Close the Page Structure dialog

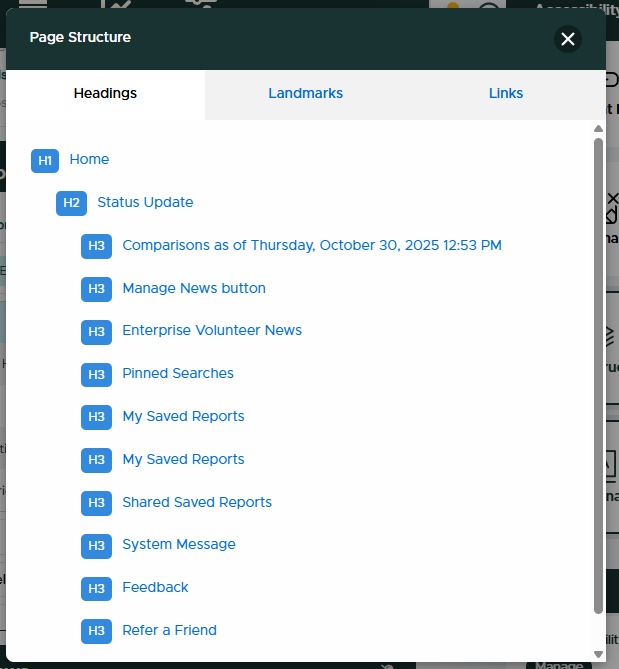pos(568,39)
